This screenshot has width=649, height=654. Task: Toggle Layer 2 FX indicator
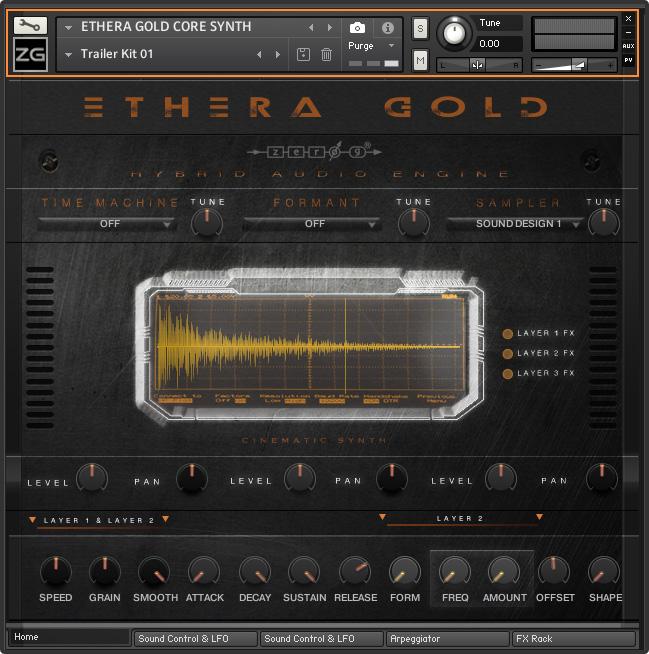point(507,354)
